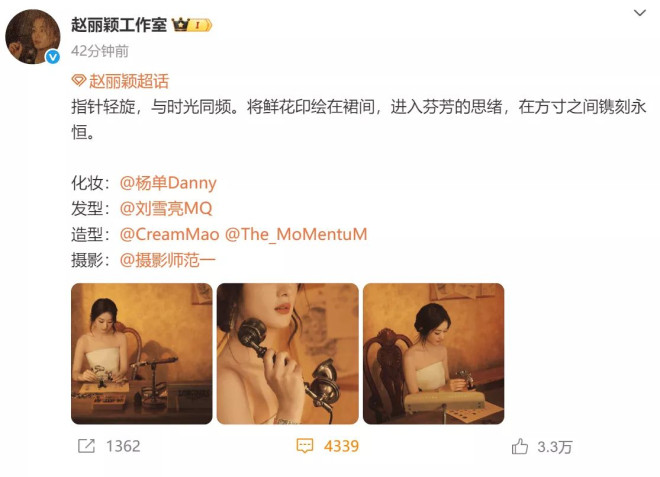Click the comment bubble icon
Screen dimensions: 660x477
tap(305, 446)
